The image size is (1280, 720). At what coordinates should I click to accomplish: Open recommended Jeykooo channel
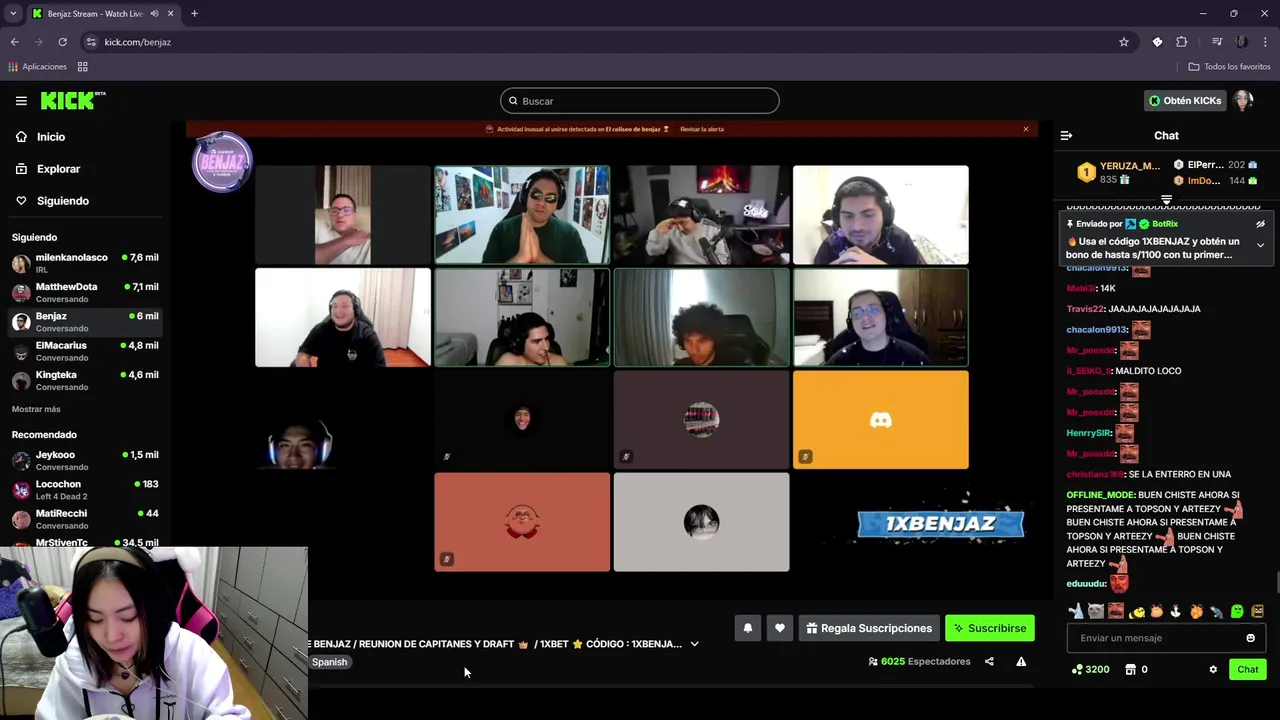pos(85,460)
